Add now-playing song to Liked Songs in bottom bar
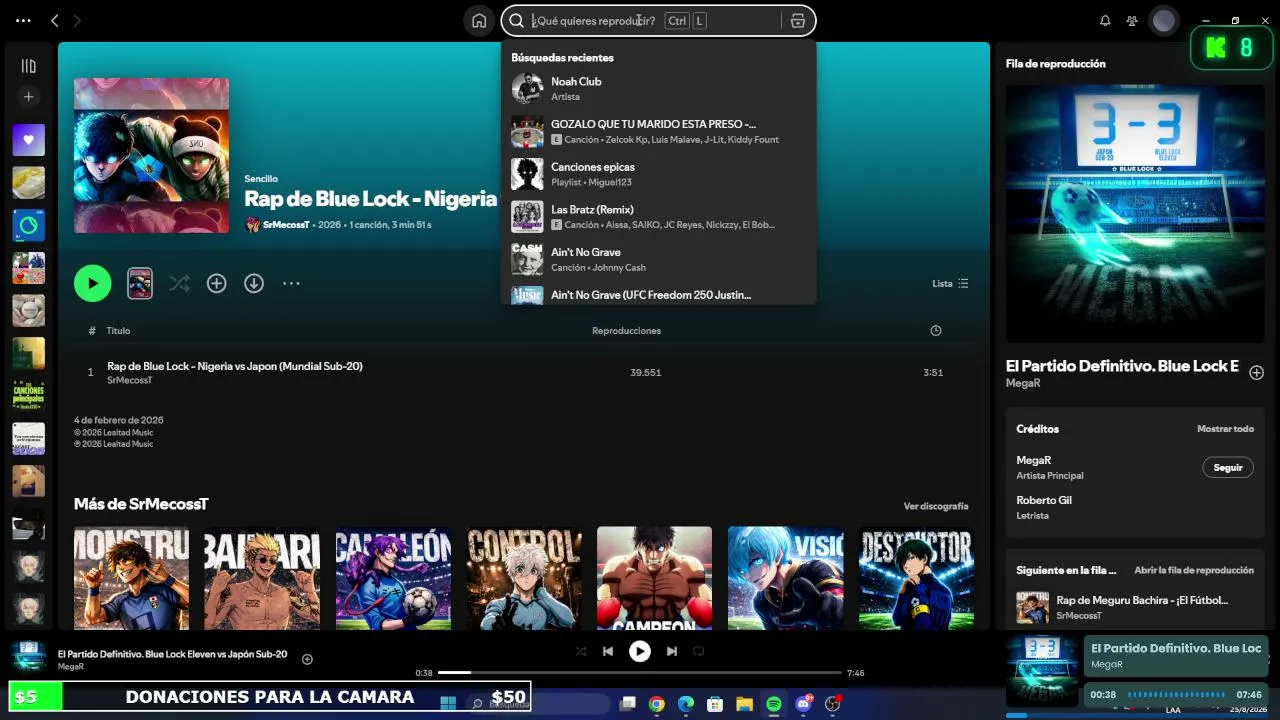This screenshot has width=1280, height=720. pos(307,659)
